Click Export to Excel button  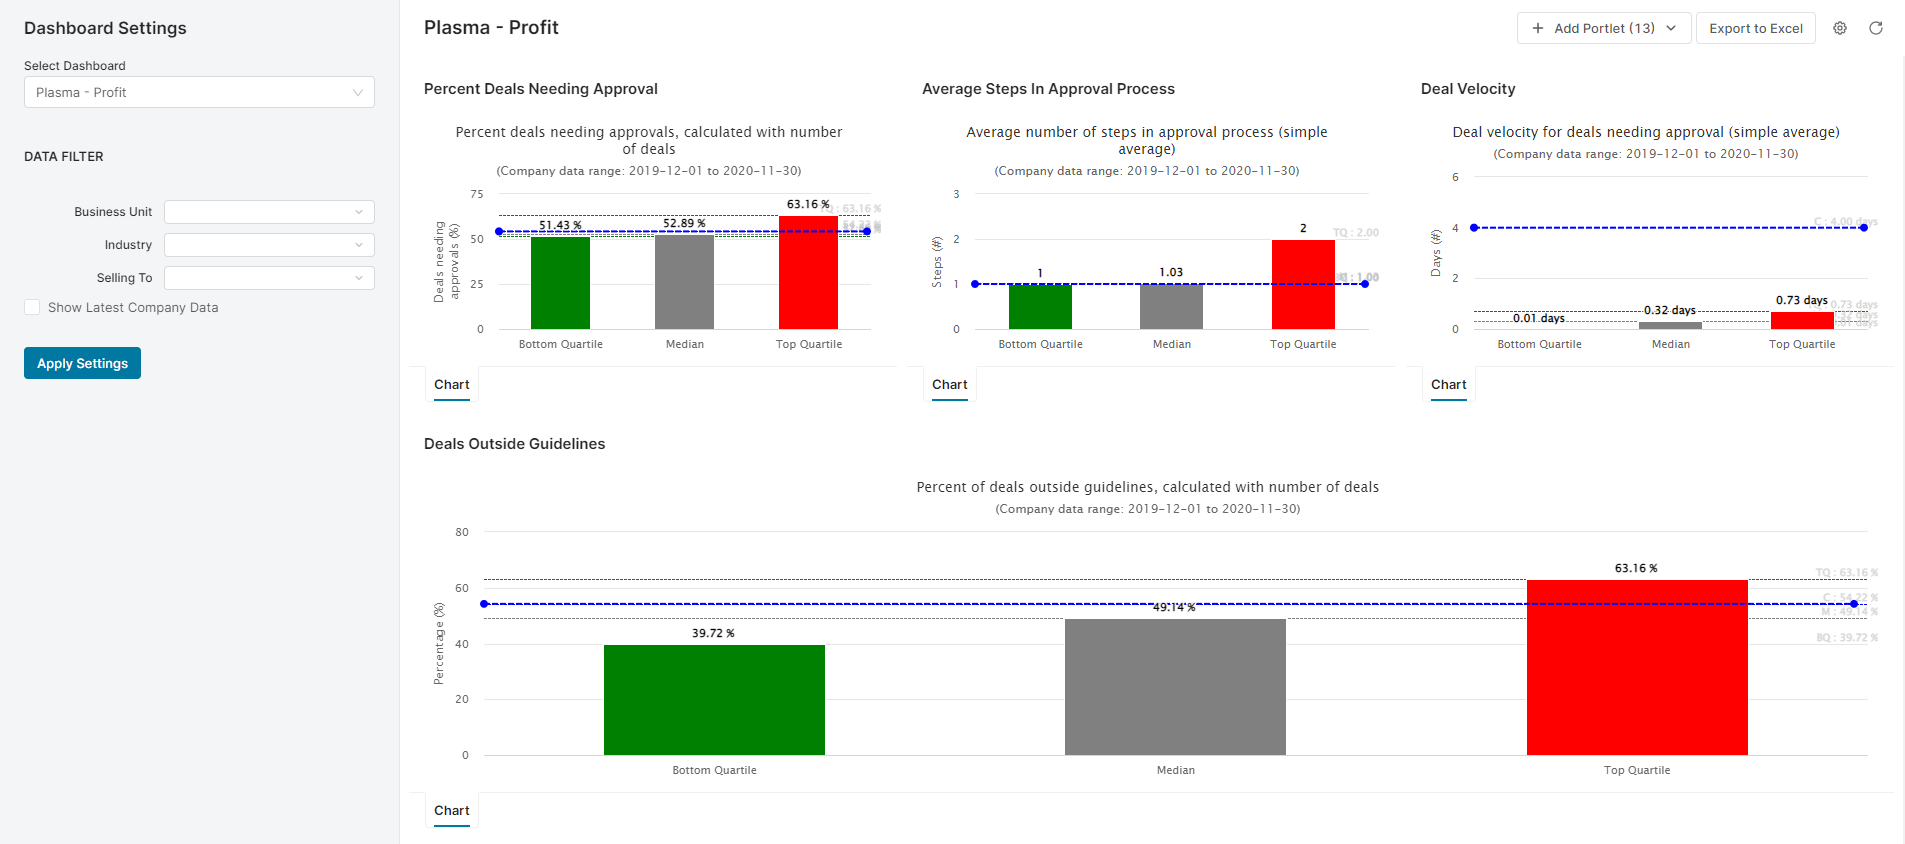coord(1755,28)
